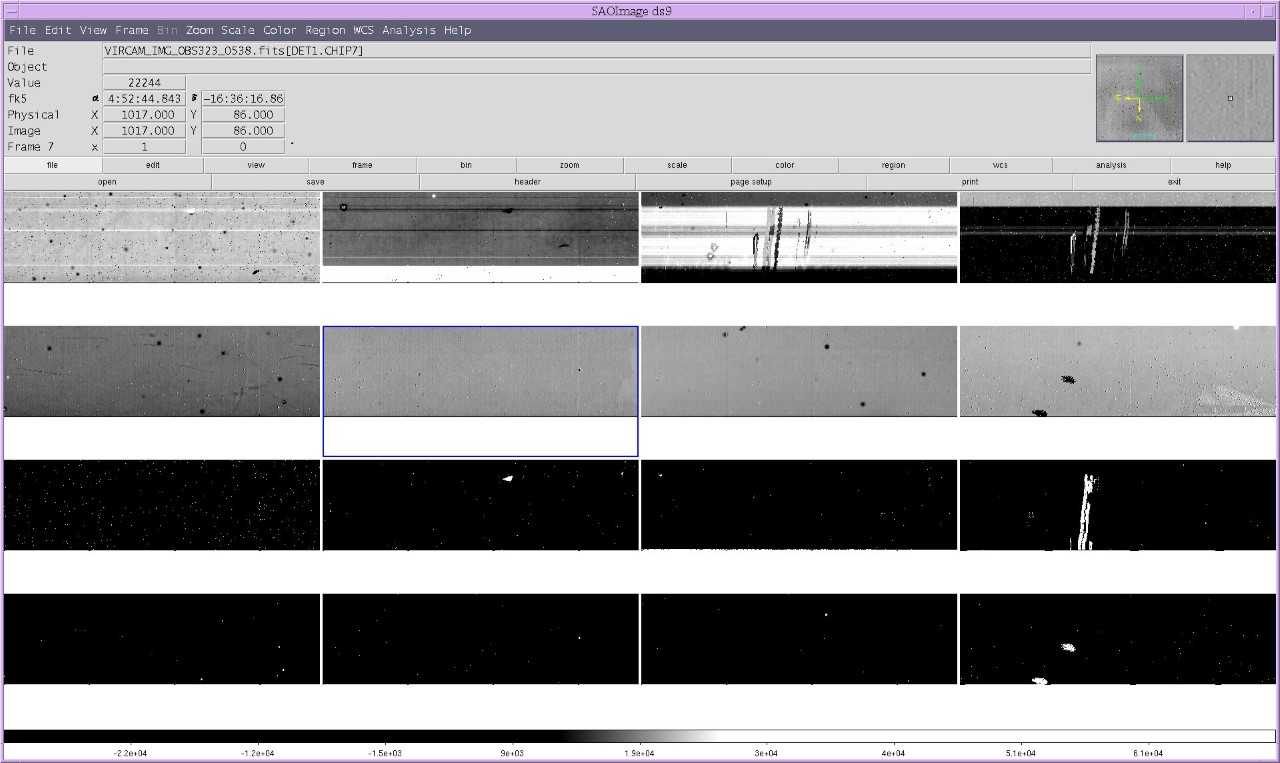Select the lowercase 'region' buttonbar tab
1280x763 pixels.
(x=893, y=165)
